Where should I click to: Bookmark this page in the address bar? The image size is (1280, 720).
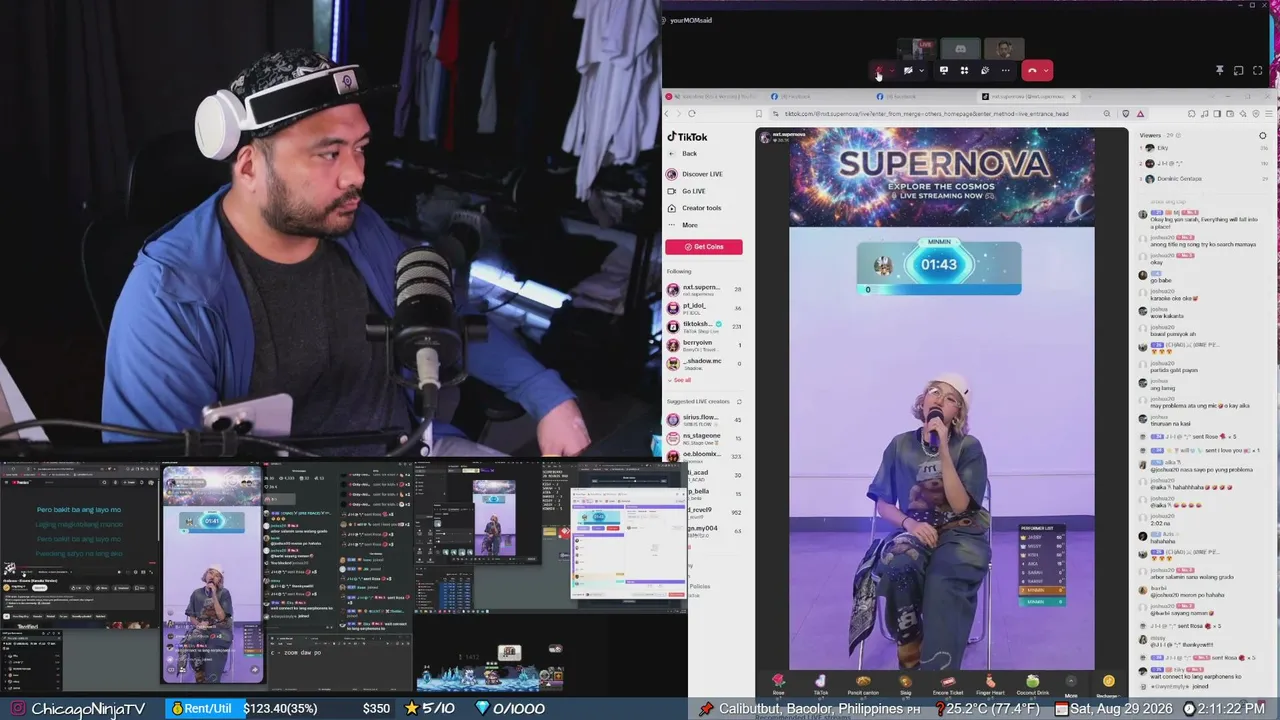[x=759, y=114]
